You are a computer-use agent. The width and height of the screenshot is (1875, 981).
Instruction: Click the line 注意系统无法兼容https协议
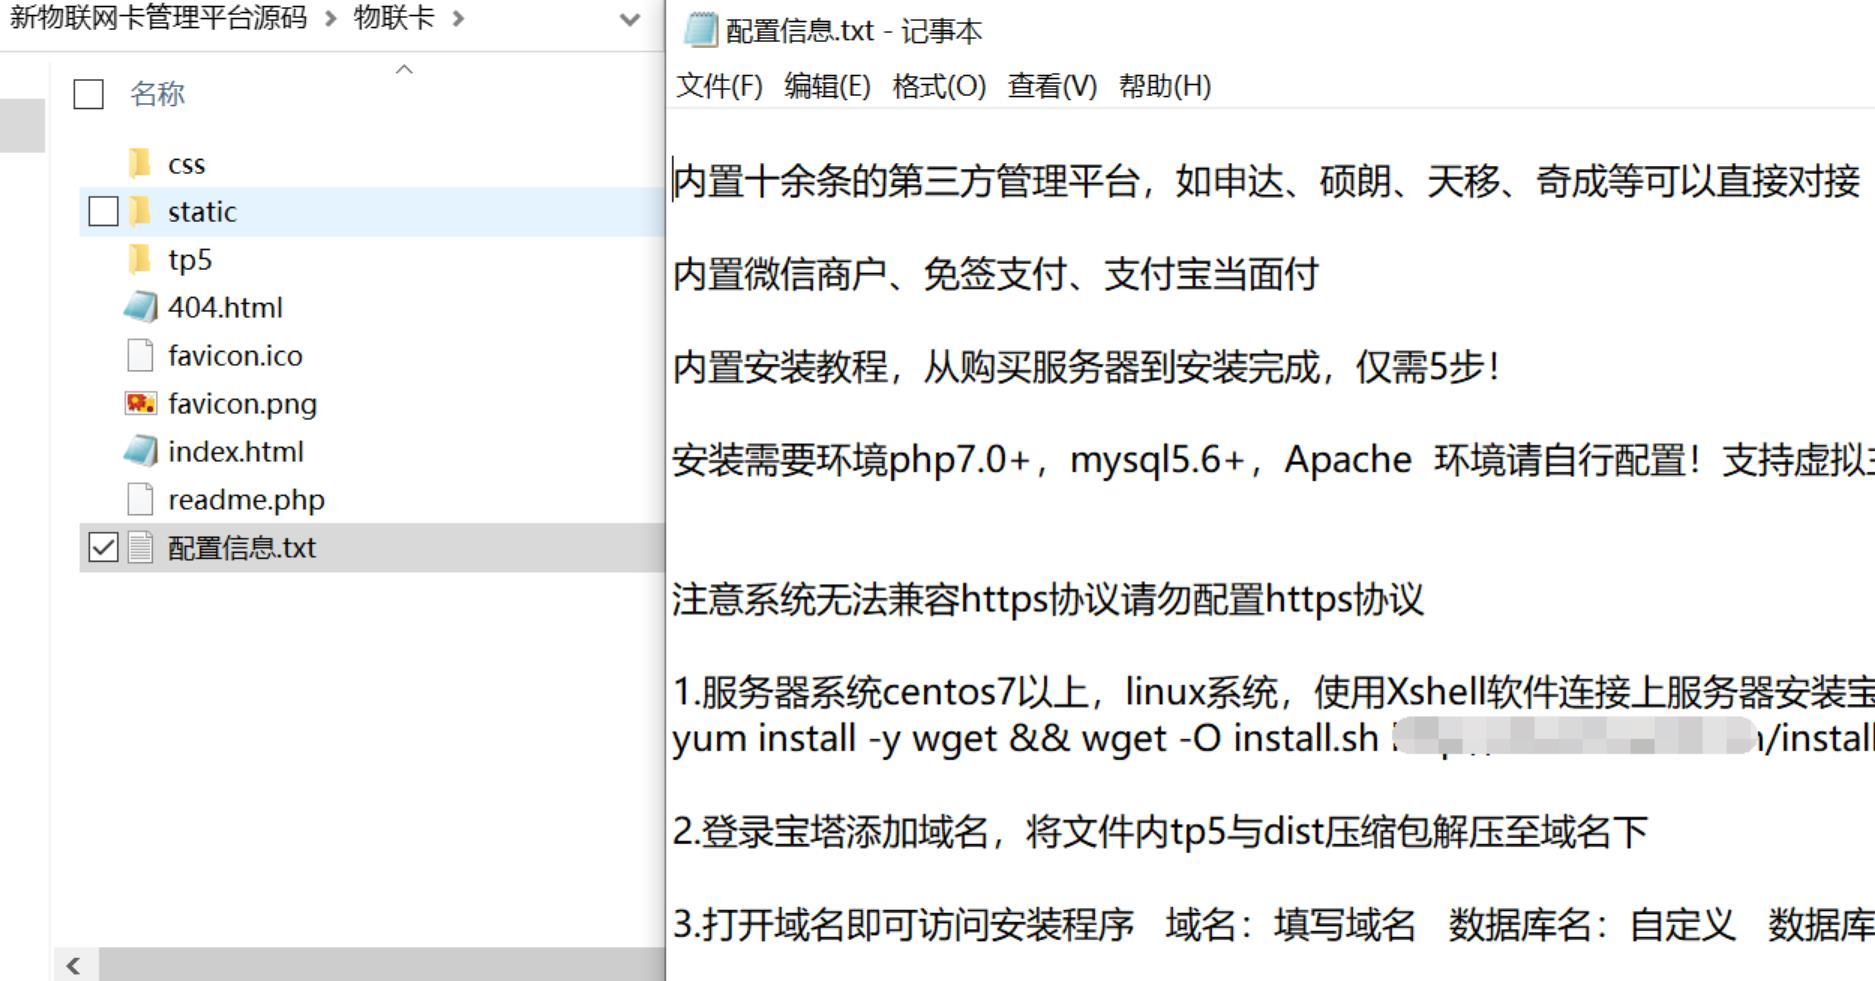click(1047, 599)
